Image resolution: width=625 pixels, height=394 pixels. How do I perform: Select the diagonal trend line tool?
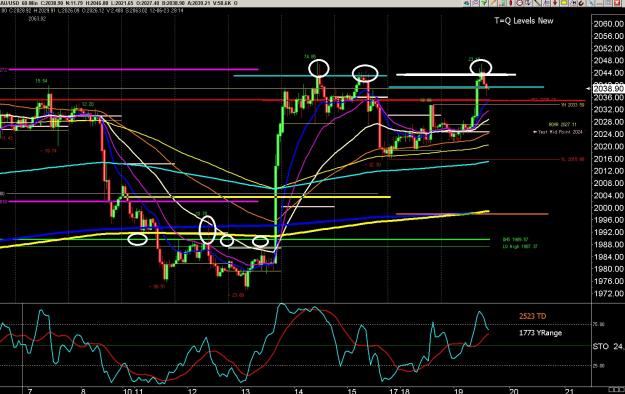pos(537,3)
